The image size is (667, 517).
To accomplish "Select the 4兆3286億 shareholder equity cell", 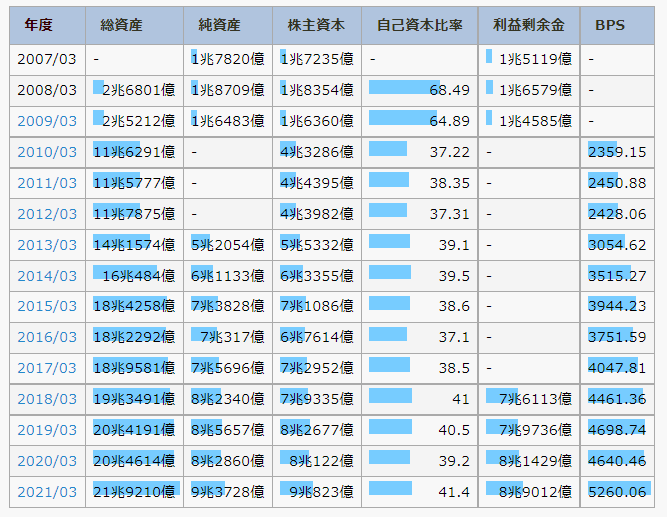I will coord(317,152).
